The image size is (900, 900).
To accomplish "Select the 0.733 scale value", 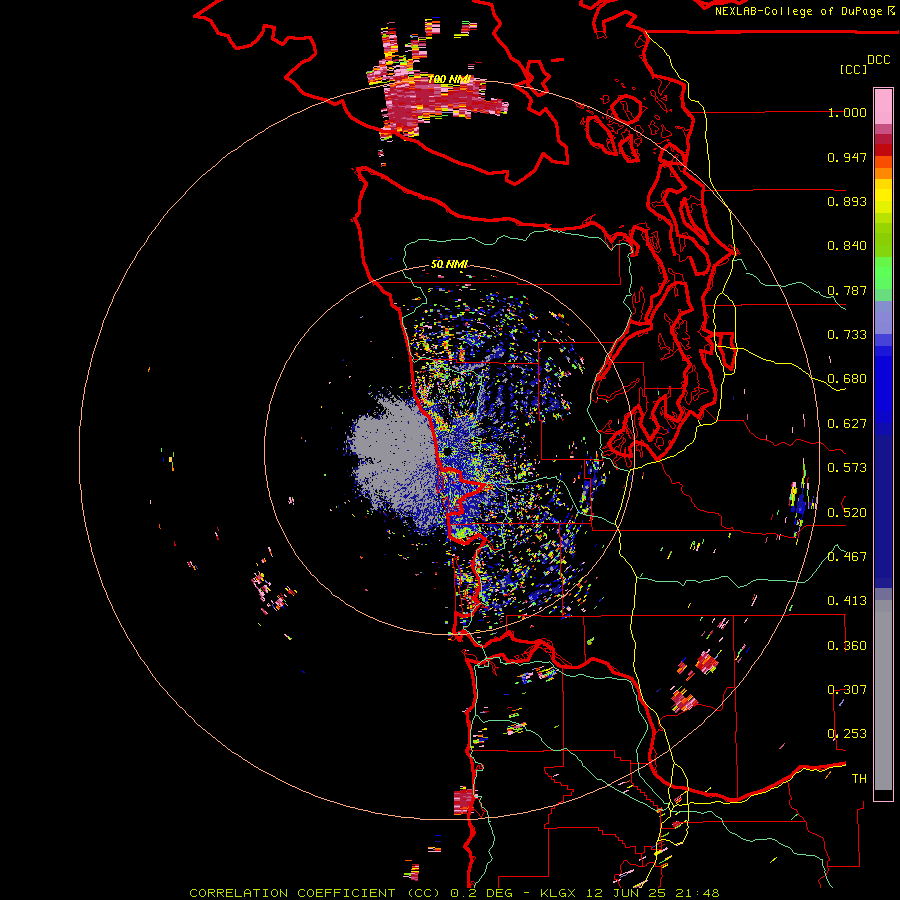I will pyautogui.click(x=847, y=335).
